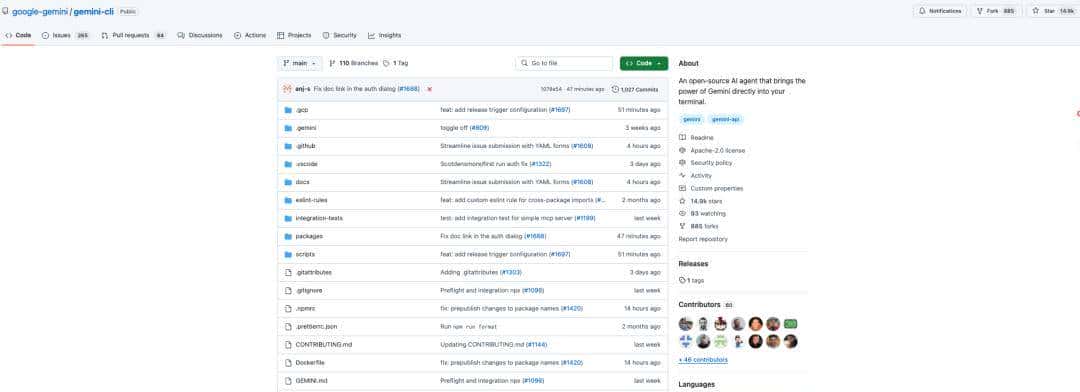
Task: Click the docs folder icon
Action: 289,182
